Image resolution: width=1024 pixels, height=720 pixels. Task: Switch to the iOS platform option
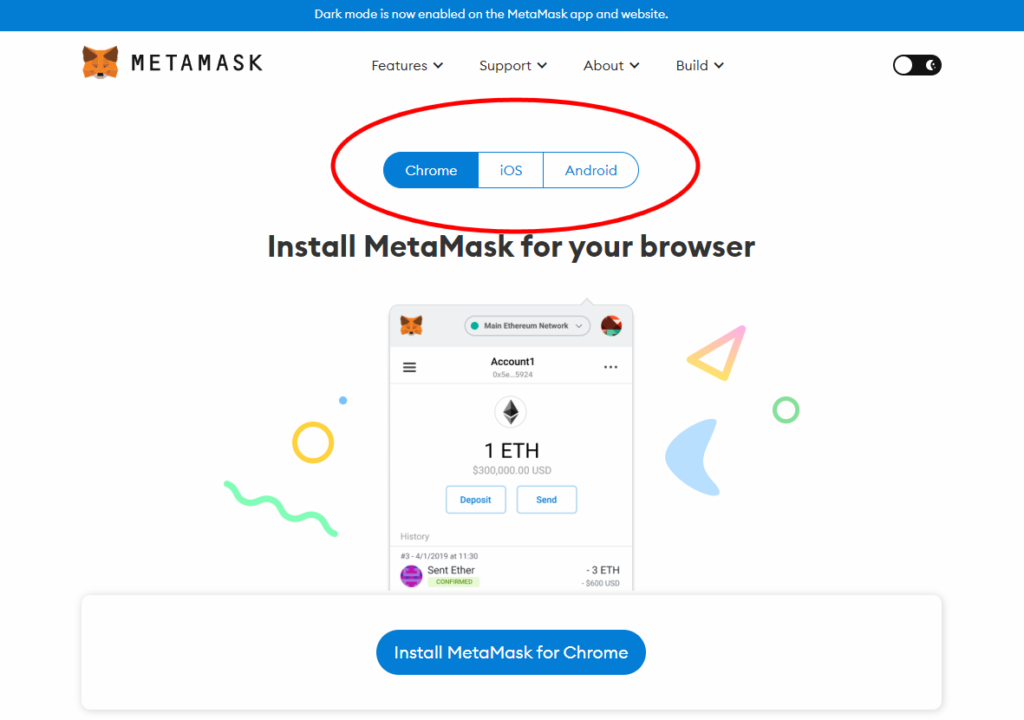[x=511, y=171]
